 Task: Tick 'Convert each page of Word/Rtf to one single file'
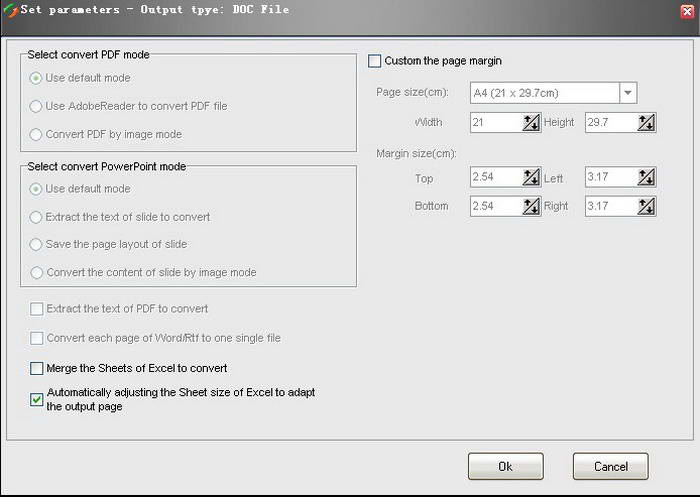[37, 338]
